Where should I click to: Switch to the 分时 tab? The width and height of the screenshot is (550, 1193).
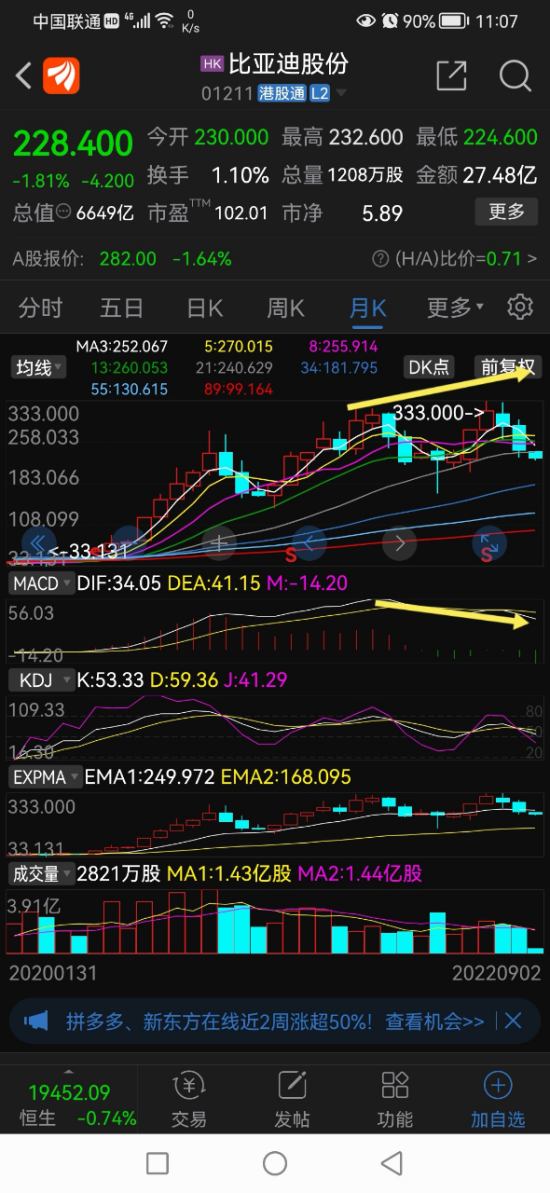point(40,307)
